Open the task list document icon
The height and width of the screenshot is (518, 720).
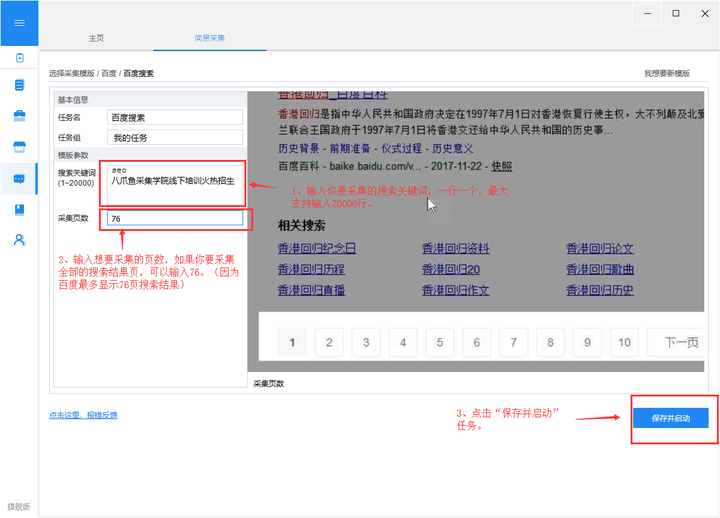(19, 85)
